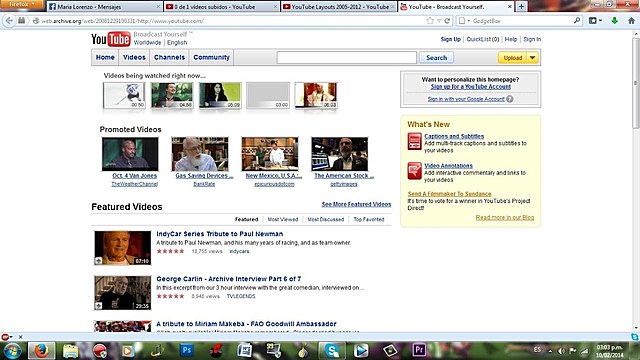
Task: Open the bookmarks menu dropdown button
Action: 596,21
